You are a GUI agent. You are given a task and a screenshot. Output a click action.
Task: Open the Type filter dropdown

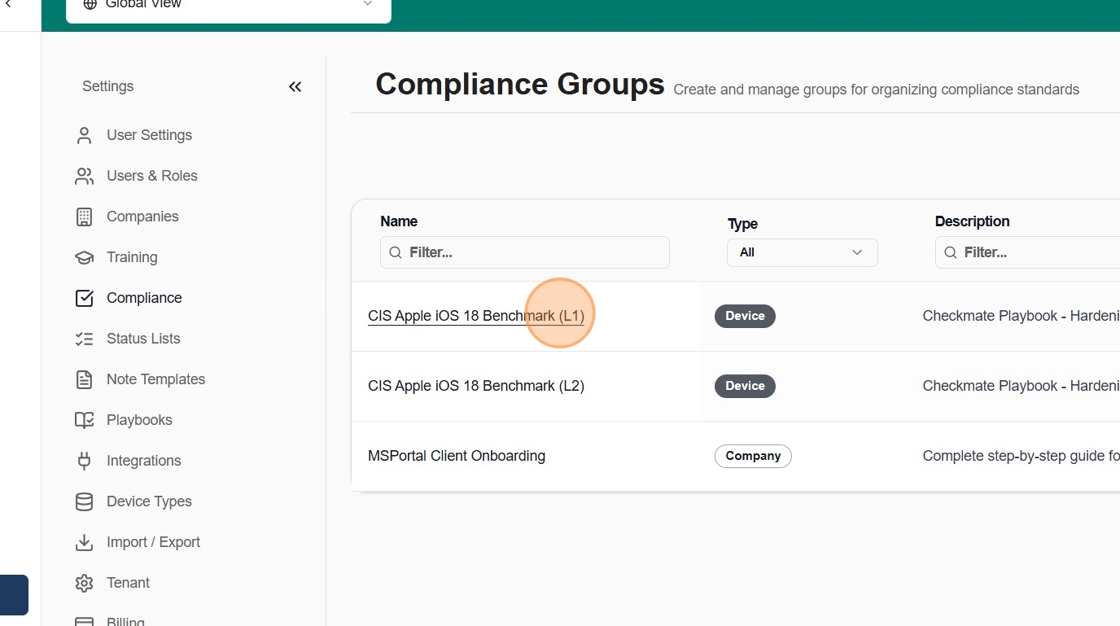(x=801, y=253)
